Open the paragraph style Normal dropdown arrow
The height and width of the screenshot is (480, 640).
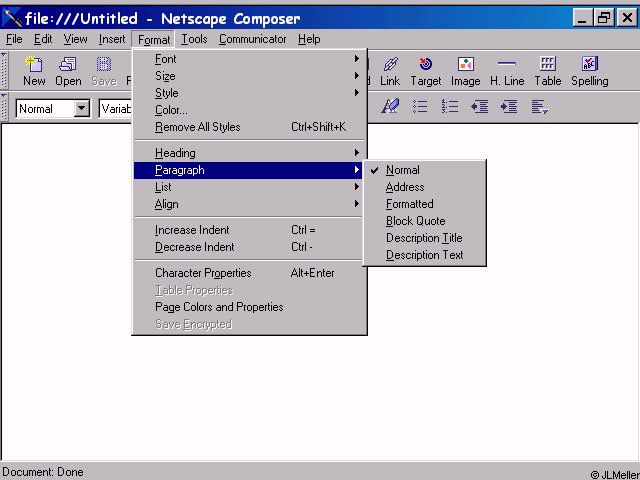click(x=82, y=109)
